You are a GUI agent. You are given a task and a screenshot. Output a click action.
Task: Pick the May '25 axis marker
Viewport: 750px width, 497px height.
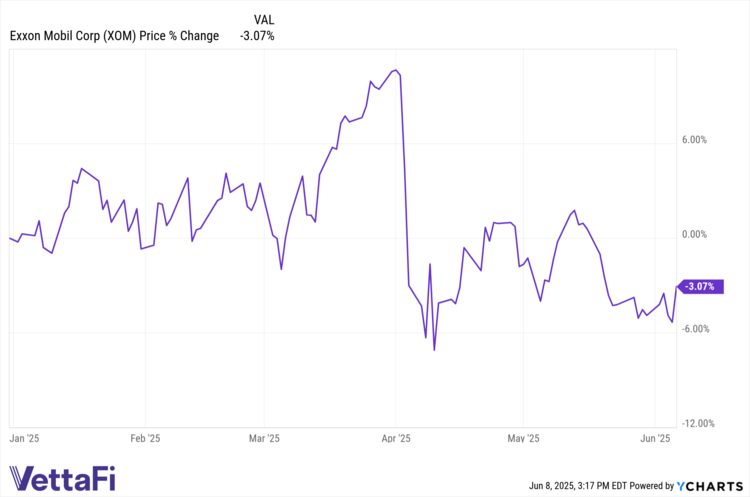coord(524,438)
